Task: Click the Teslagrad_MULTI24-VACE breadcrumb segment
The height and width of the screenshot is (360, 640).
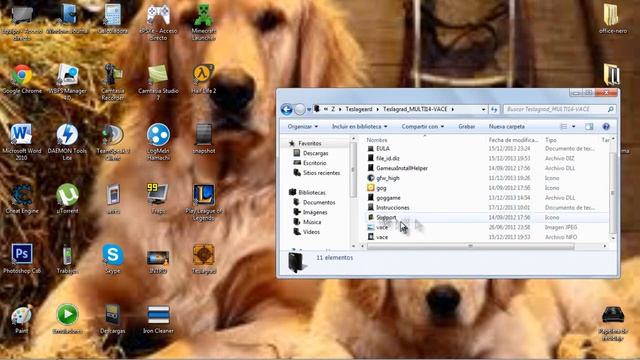Action: pyautogui.click(x=415, y=109)
